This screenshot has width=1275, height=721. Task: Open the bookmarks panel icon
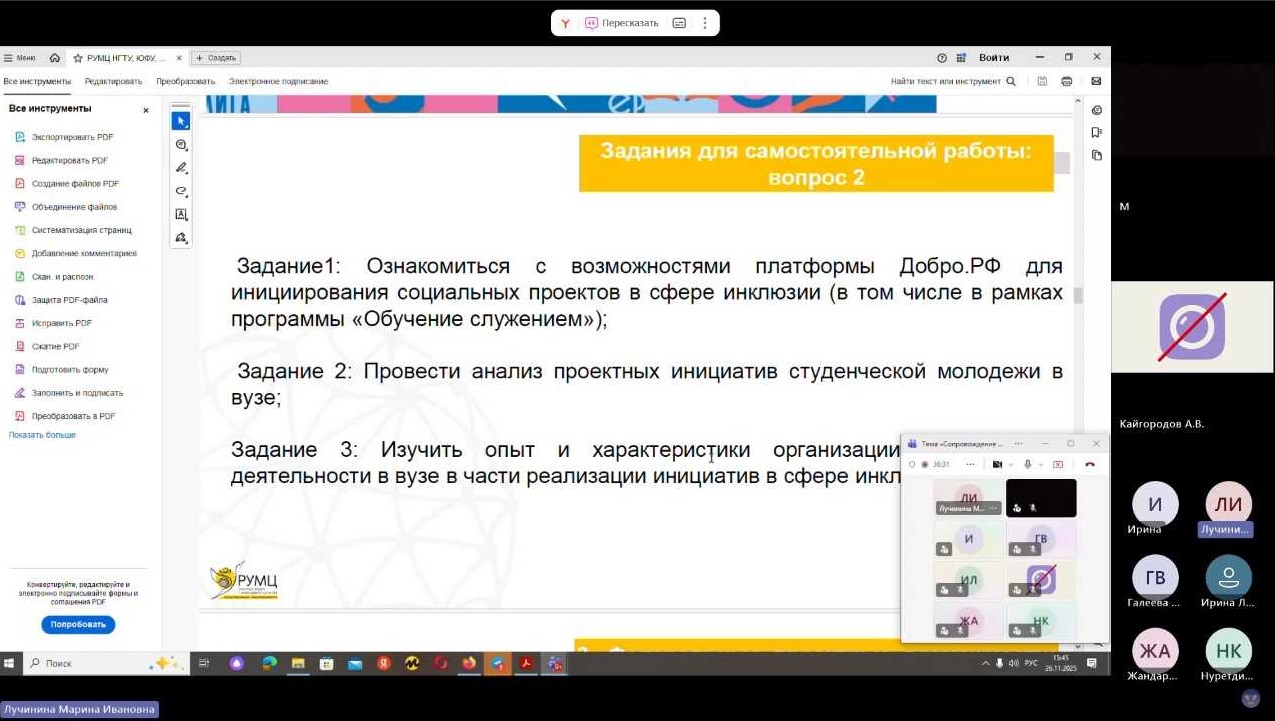point(1097,132)
